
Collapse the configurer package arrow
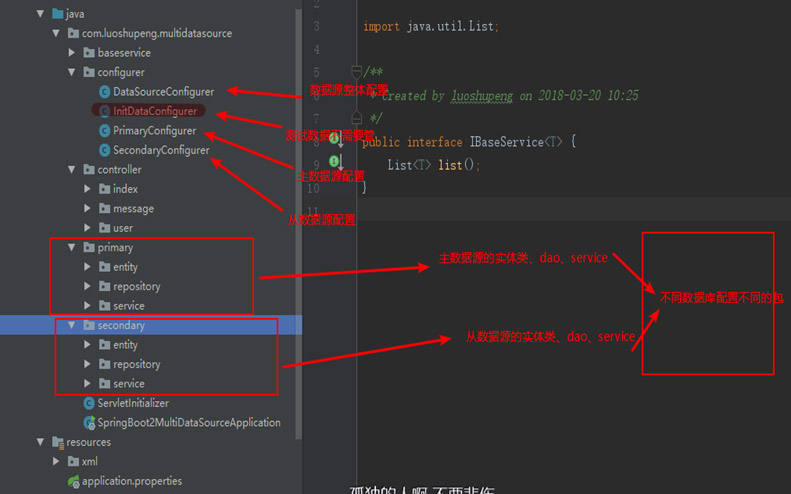pyautogui.click(x=72, y=72)
